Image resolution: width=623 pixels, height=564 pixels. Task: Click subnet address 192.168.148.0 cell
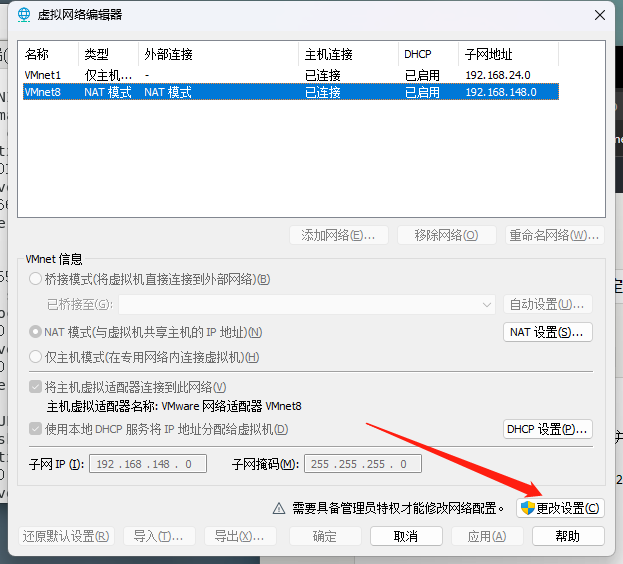(x=501, y=92)
